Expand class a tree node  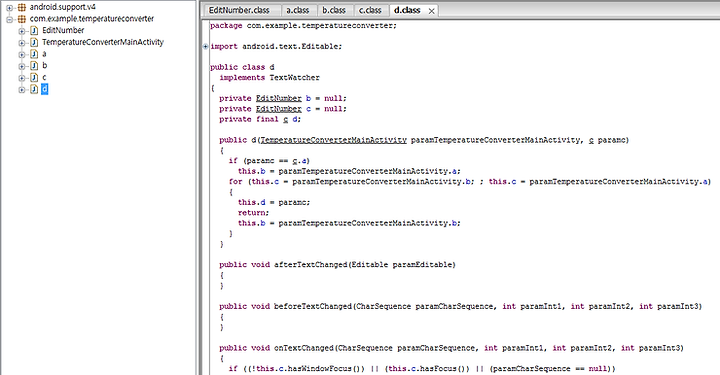22,55
